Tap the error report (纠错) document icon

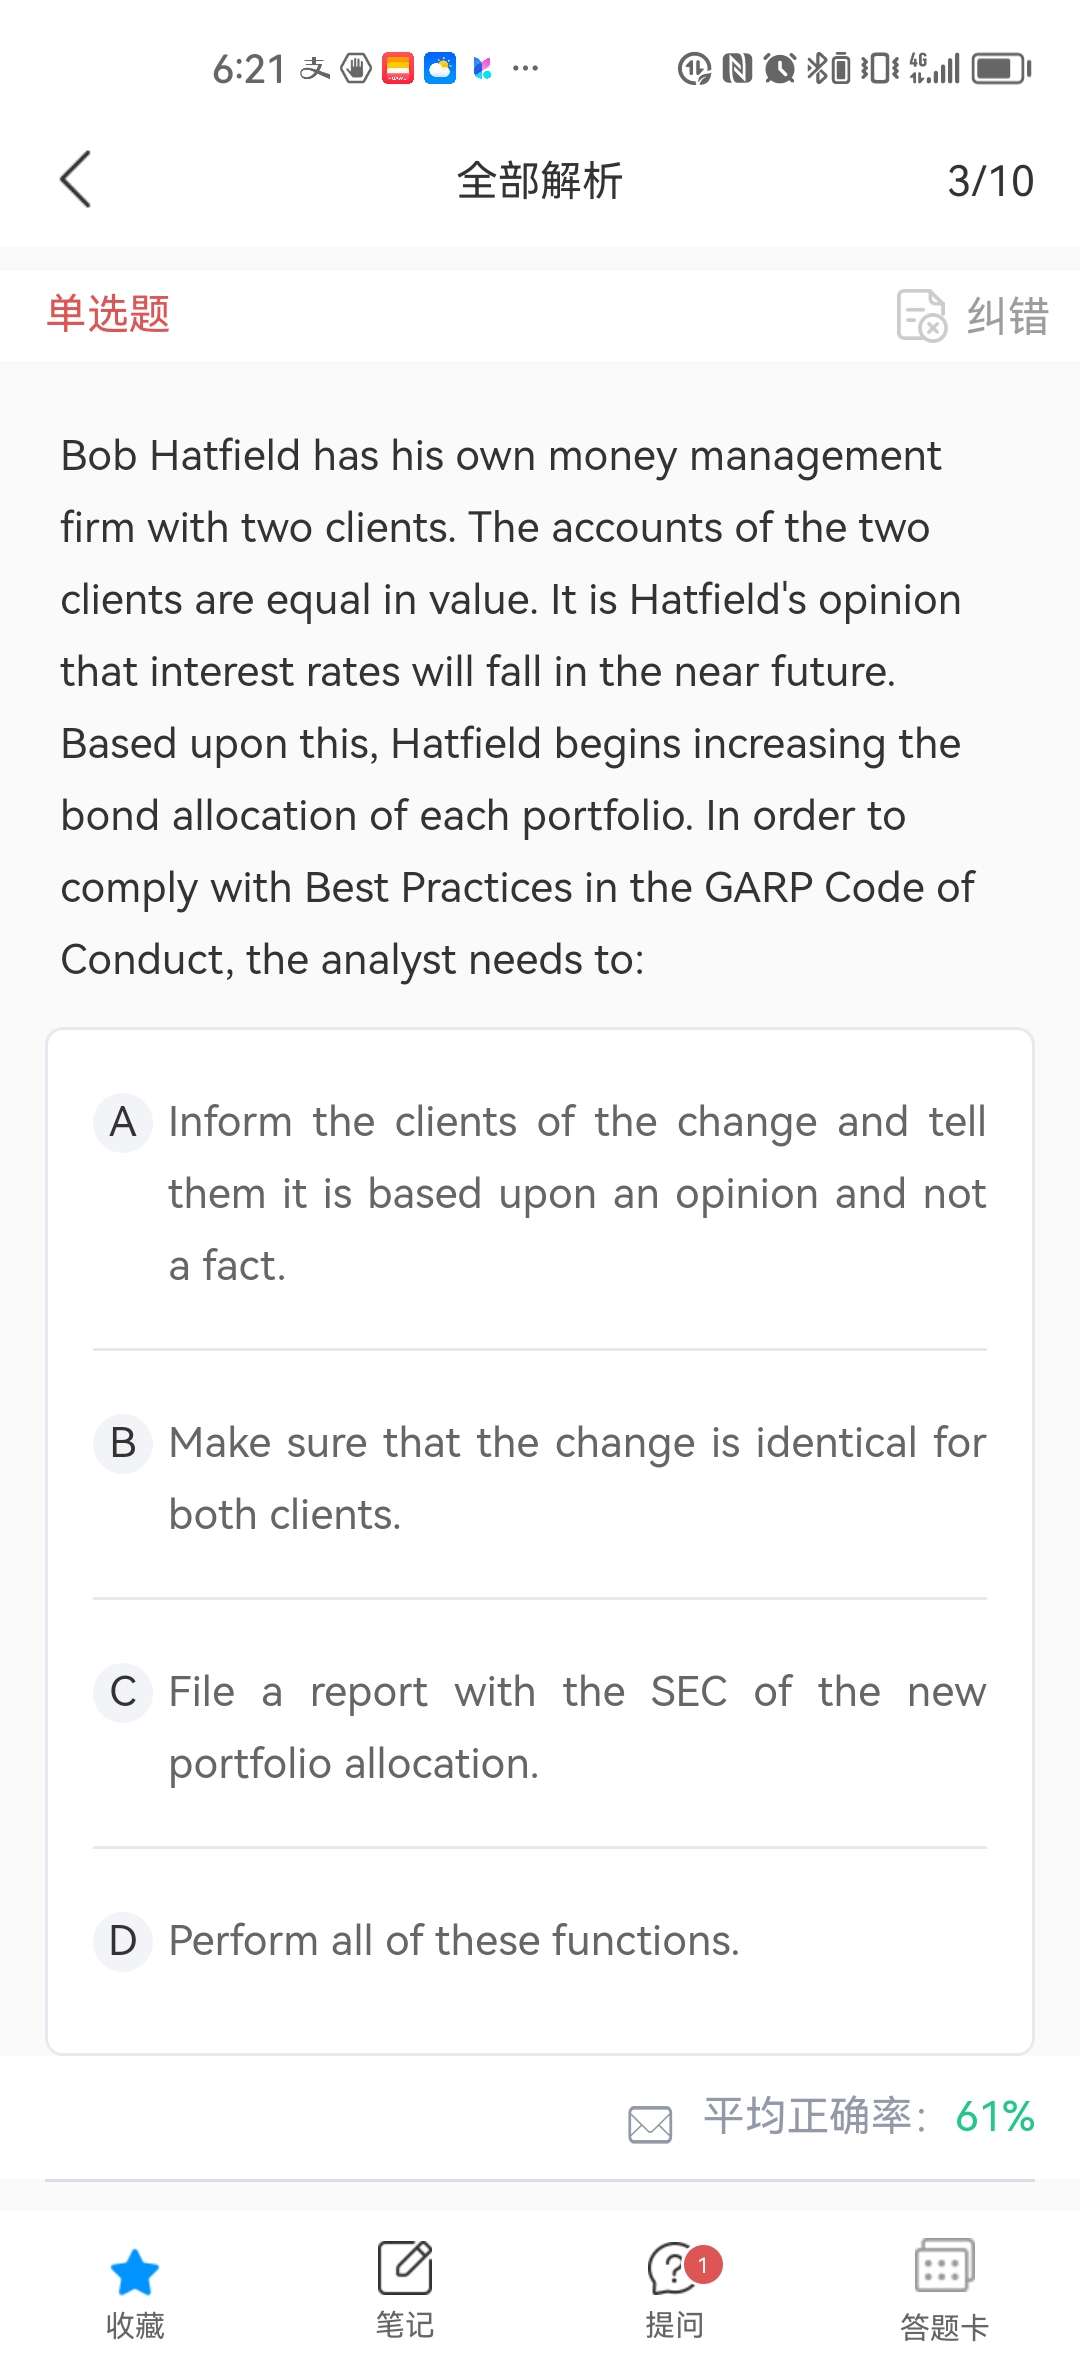921,316
